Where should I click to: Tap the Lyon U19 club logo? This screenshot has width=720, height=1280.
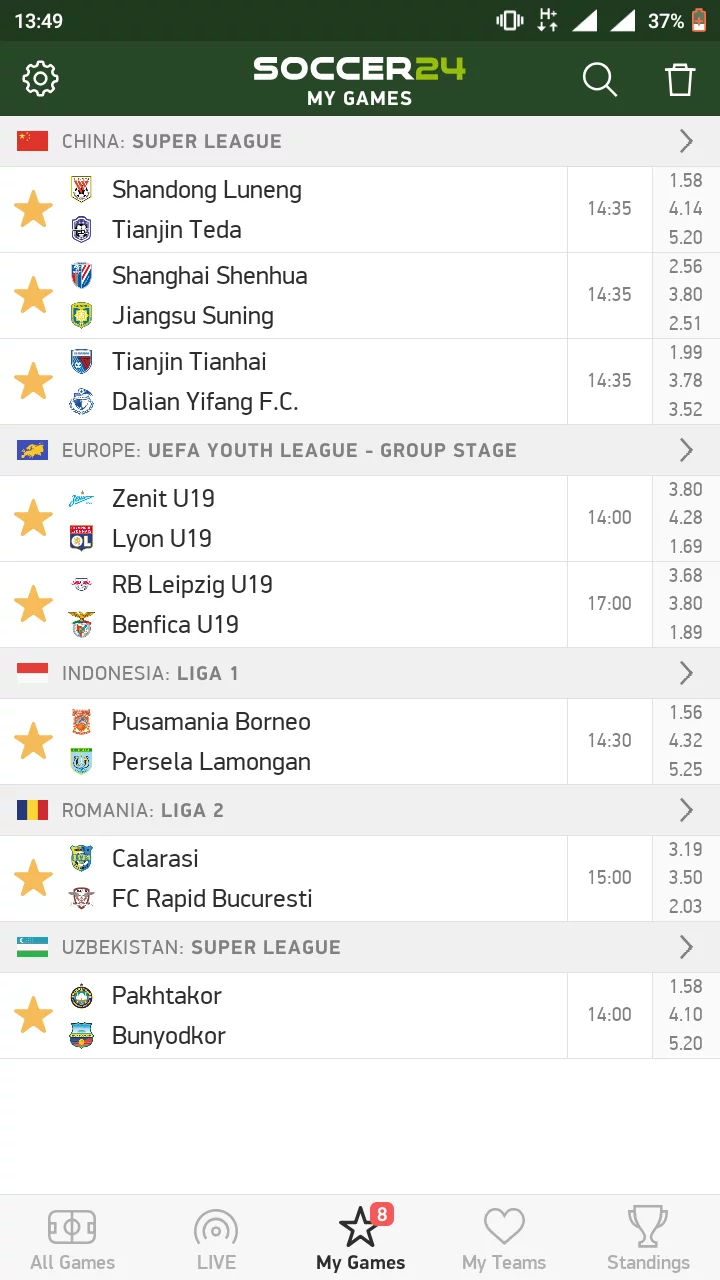coord(81,539)
